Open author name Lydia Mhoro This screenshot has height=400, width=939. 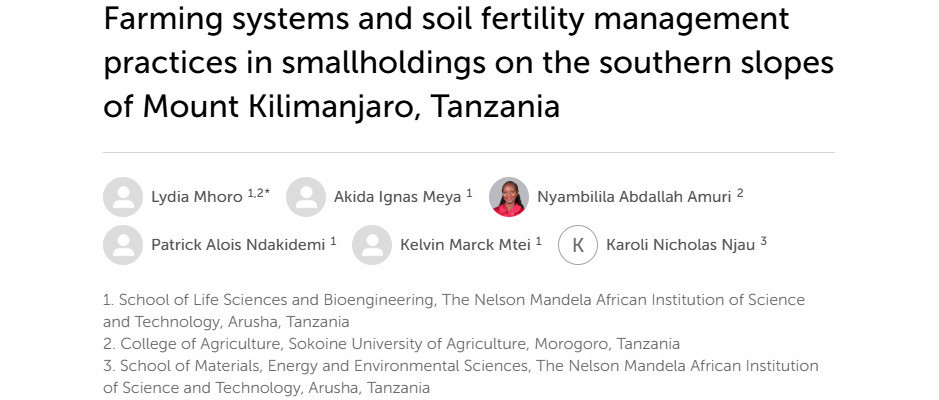pyautogui.click(x=197, y=197)
